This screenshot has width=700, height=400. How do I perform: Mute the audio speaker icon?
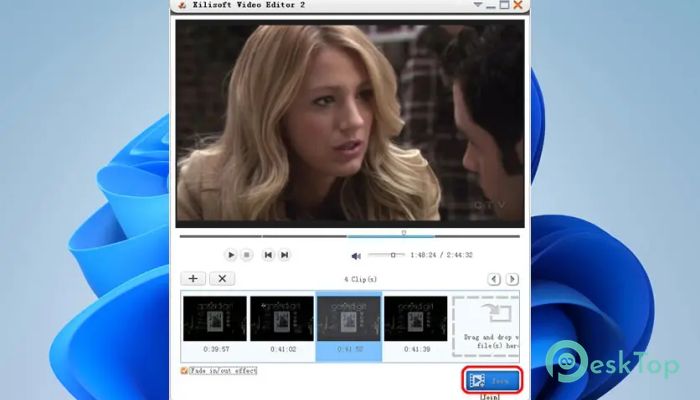356,256
